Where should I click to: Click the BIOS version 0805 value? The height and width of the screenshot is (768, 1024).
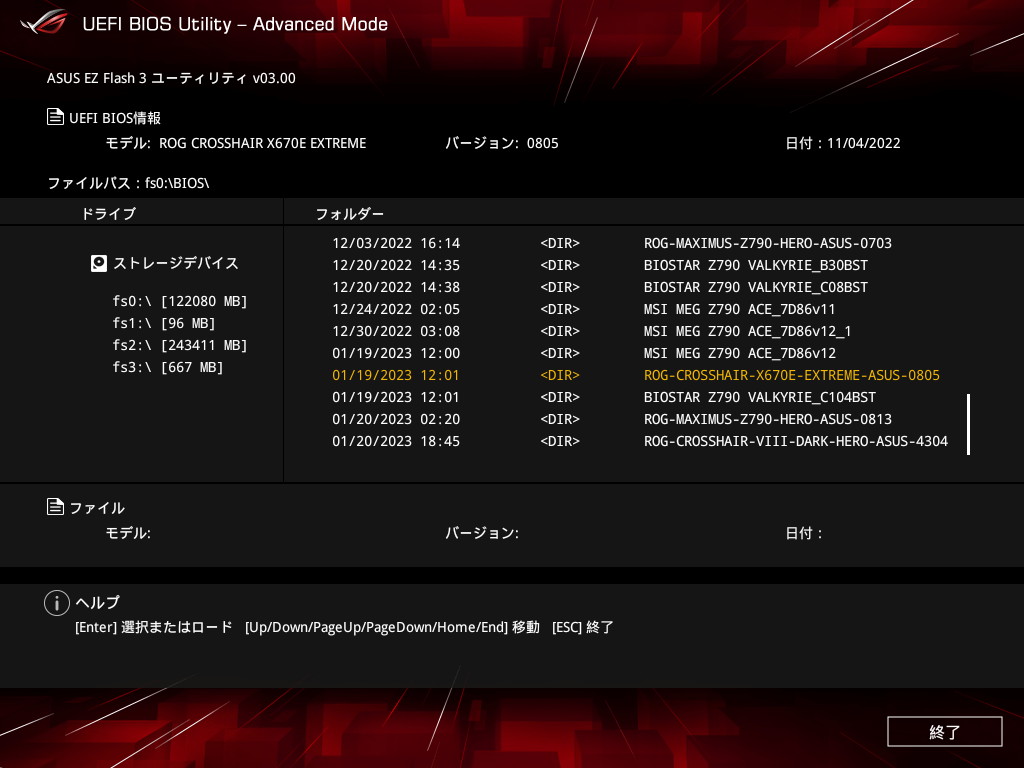(x=543, y=143)
